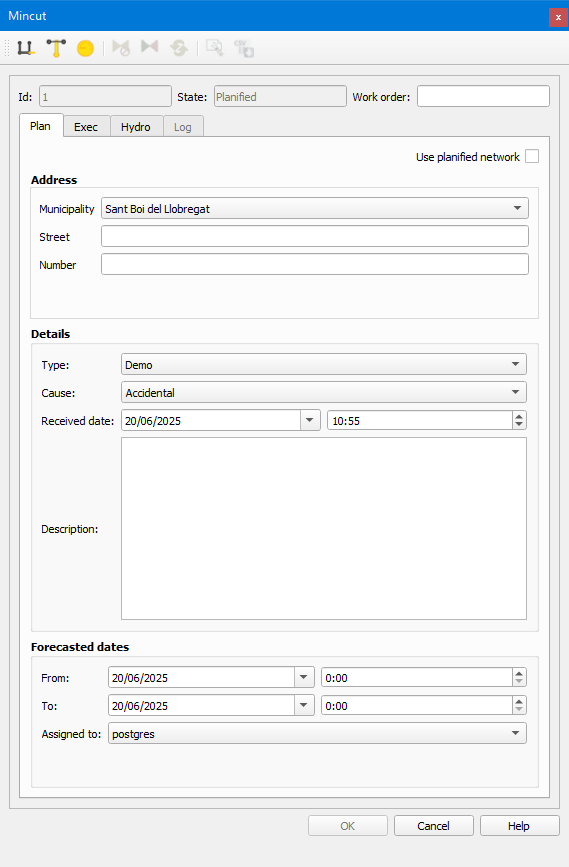Click the valve with prohibited sign icon

121,48
